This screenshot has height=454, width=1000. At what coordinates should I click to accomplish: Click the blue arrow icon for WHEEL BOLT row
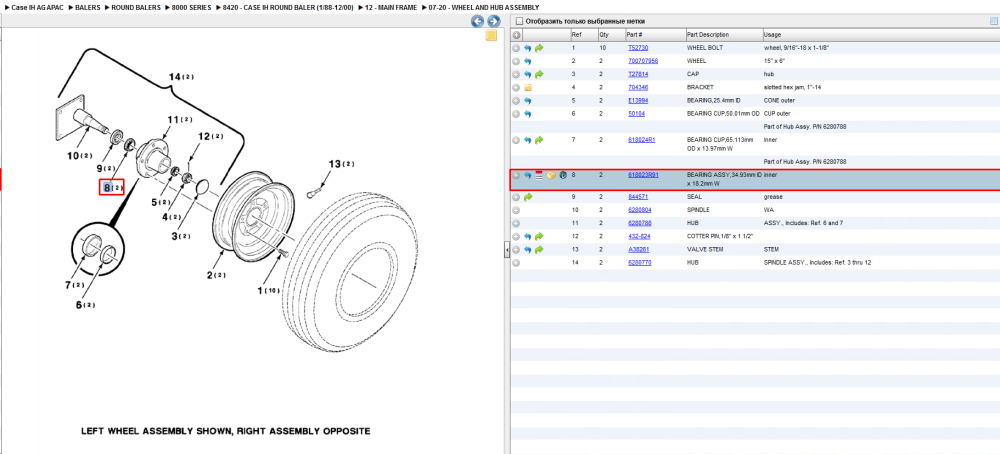(x=528, y=48)
